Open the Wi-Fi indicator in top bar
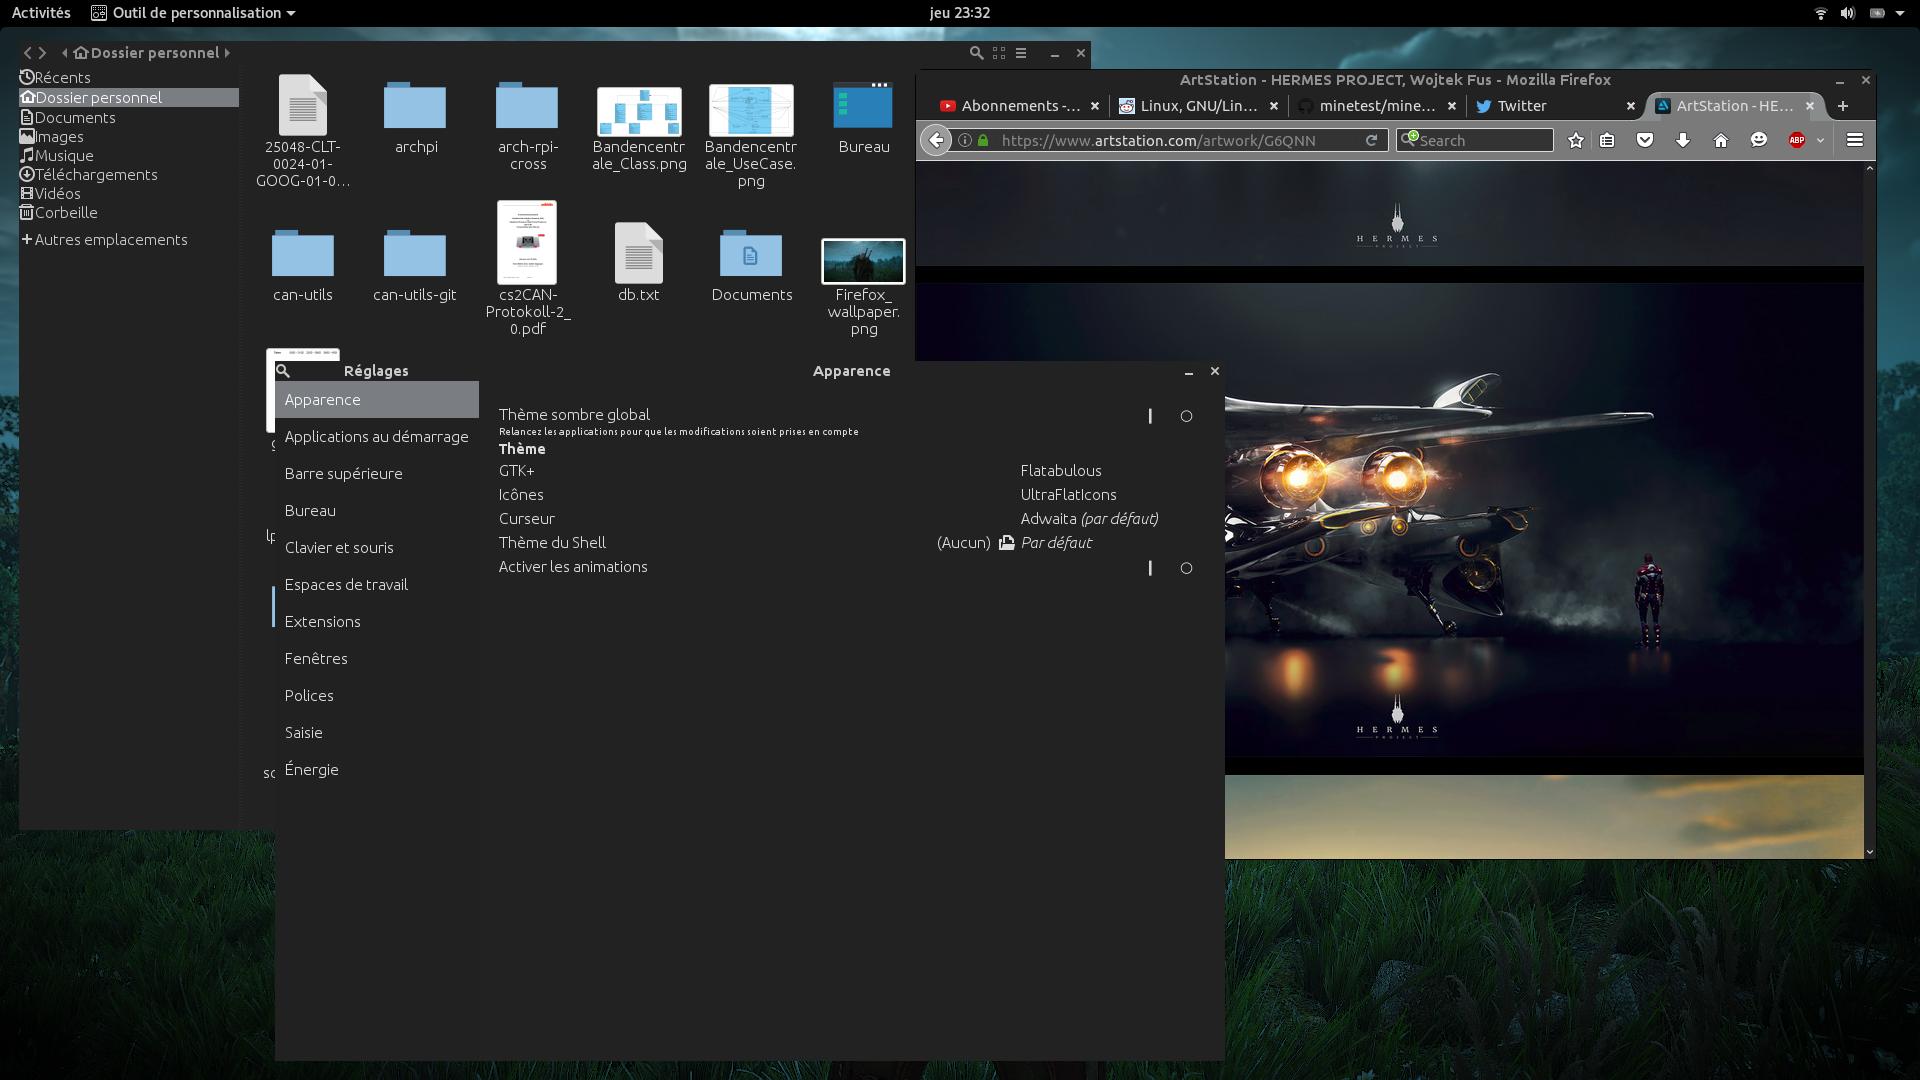 tap(1821, 13)
